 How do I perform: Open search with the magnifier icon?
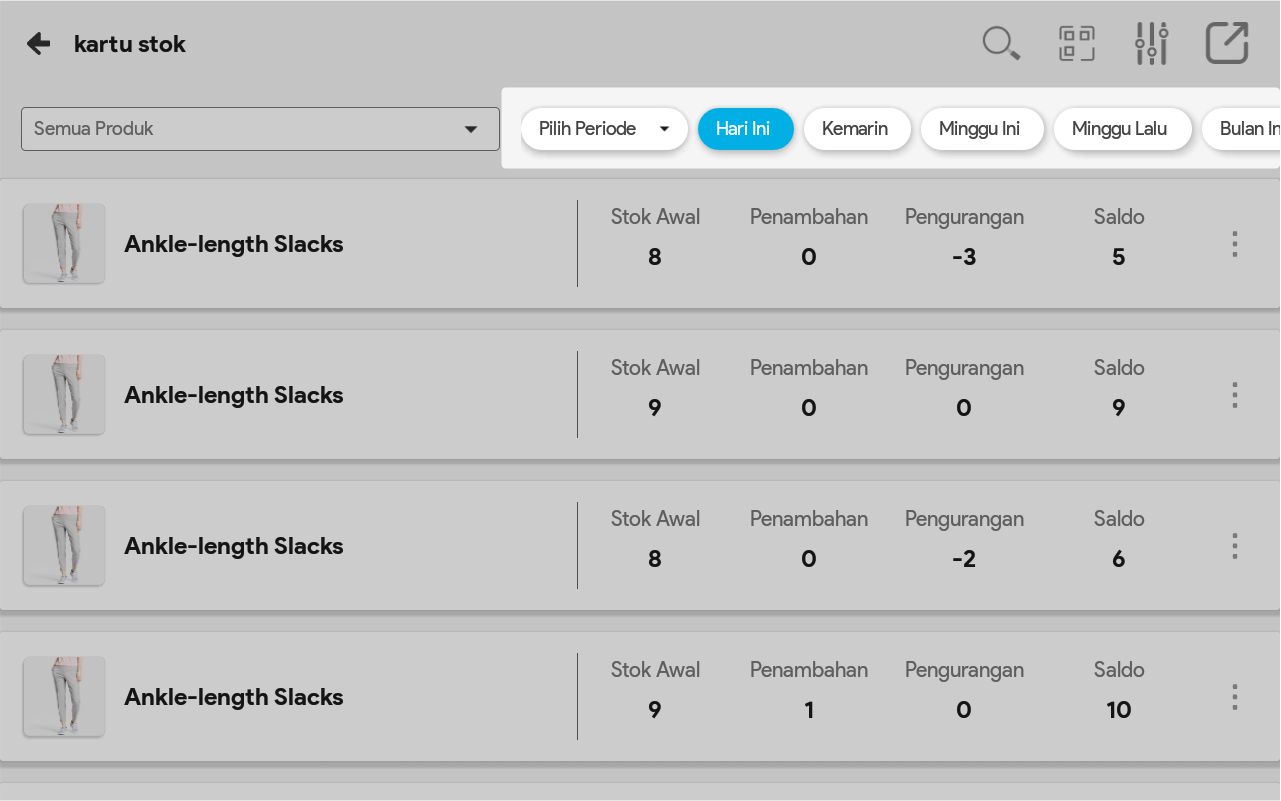tap(1000, 44)
